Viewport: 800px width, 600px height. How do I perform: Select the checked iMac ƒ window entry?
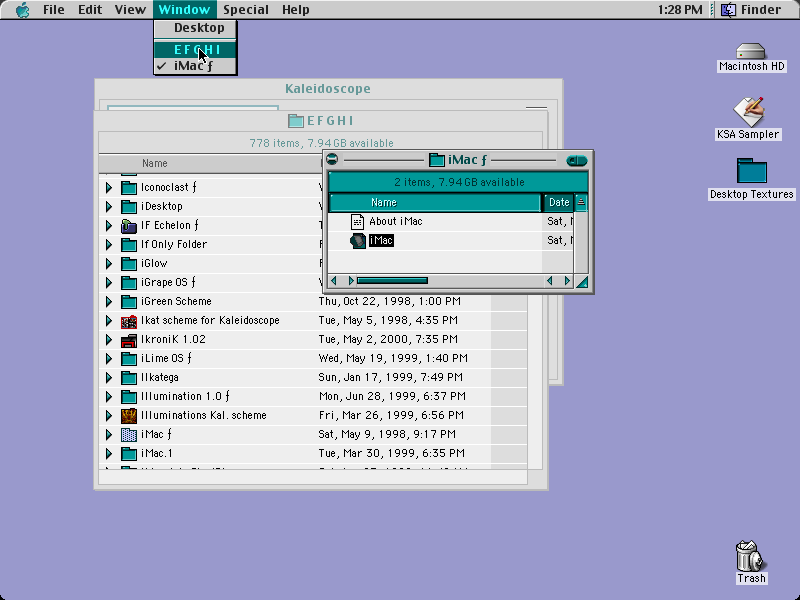point(195,66)
